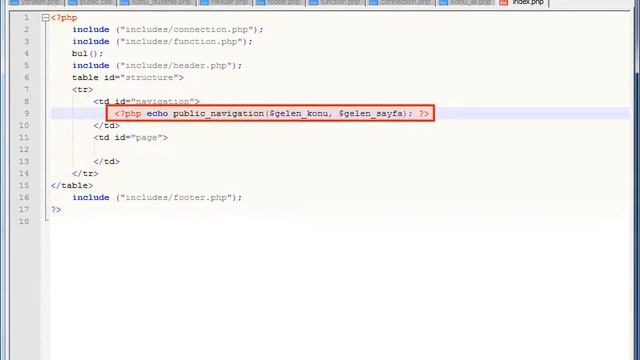640x360 pixels.
Task: Click the includes/header.php include line
Action: (x=157, y=65)
